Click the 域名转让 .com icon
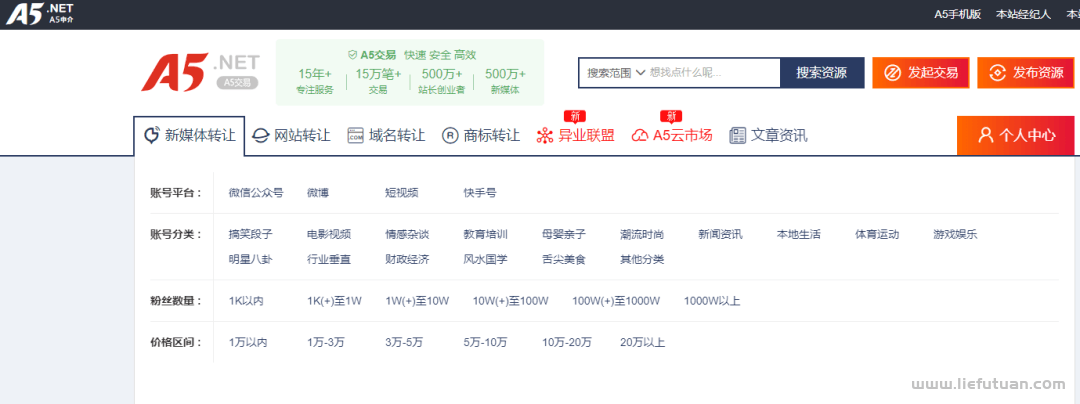Viewport: 1080px width, 404px height. coord(355,136)
